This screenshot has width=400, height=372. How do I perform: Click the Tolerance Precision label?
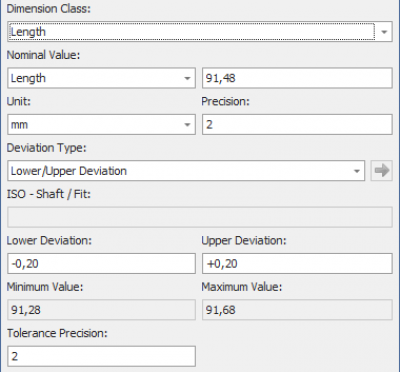[57, 333]
